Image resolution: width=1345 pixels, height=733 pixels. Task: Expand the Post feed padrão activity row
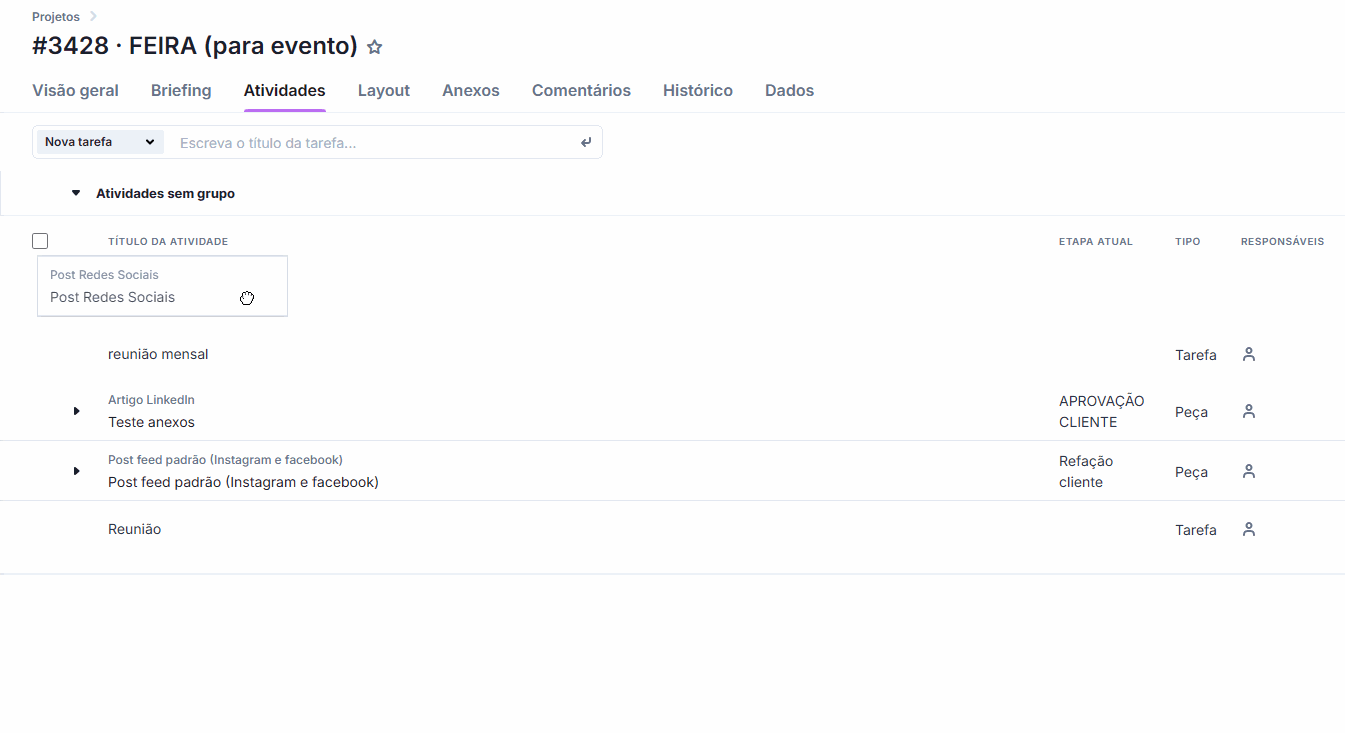(x=76, y=471)
